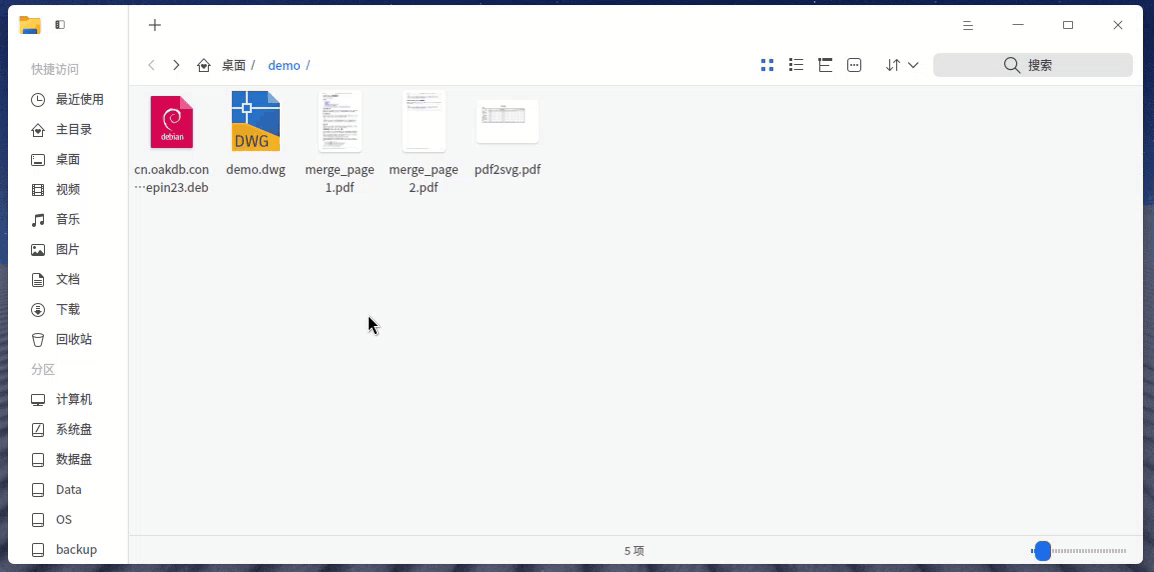Toggle the sidebar panel icon

[x=60, y=25]
